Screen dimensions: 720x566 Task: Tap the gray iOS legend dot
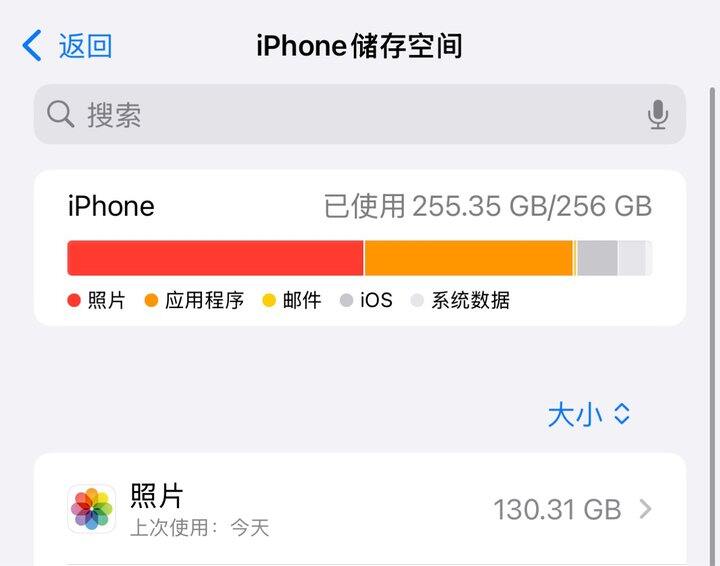[346, 301]
